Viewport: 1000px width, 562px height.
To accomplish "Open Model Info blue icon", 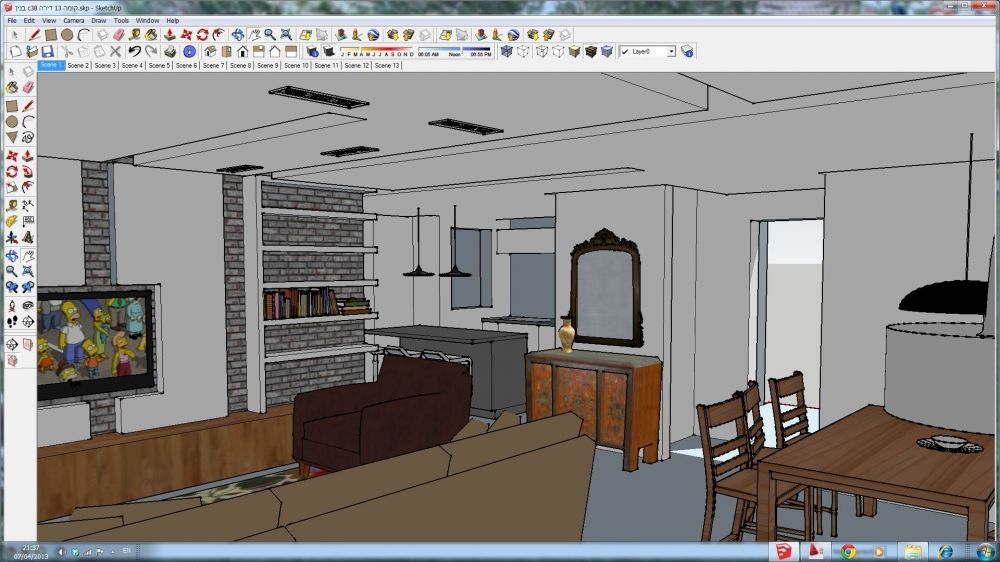I will (x=189, y=51).
